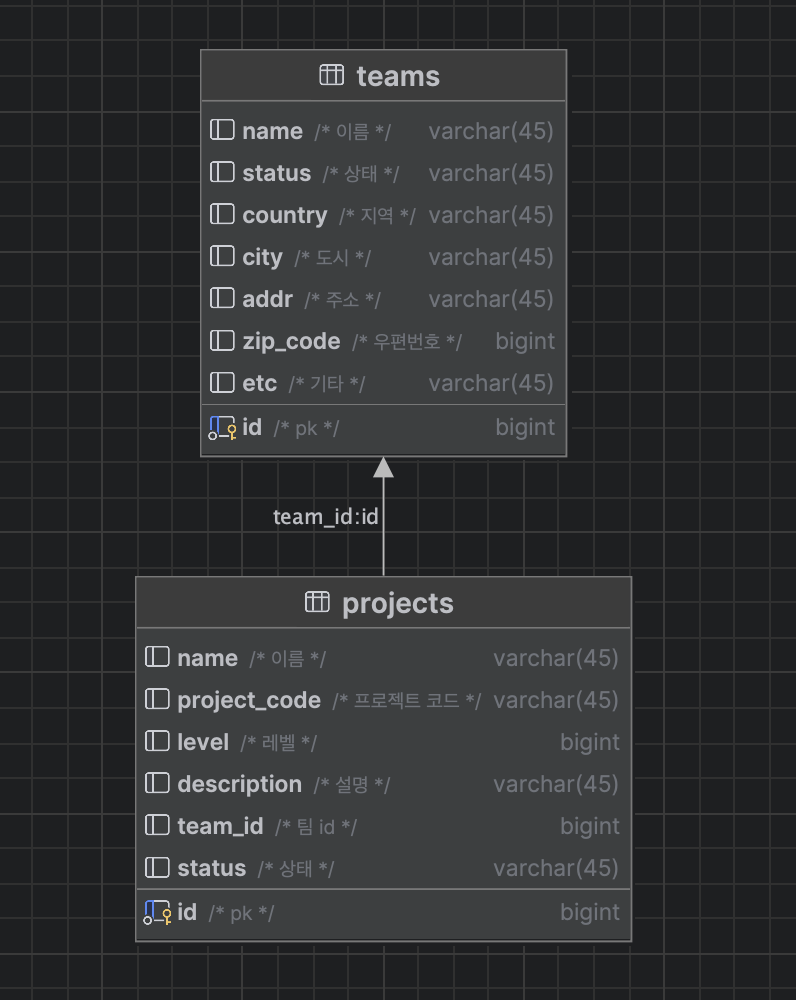Image resolution: width=796 pixels, height=1000 pixels.
Task: Click name column text in projects table
Action: pyautogui.click(x=207, y=658)
